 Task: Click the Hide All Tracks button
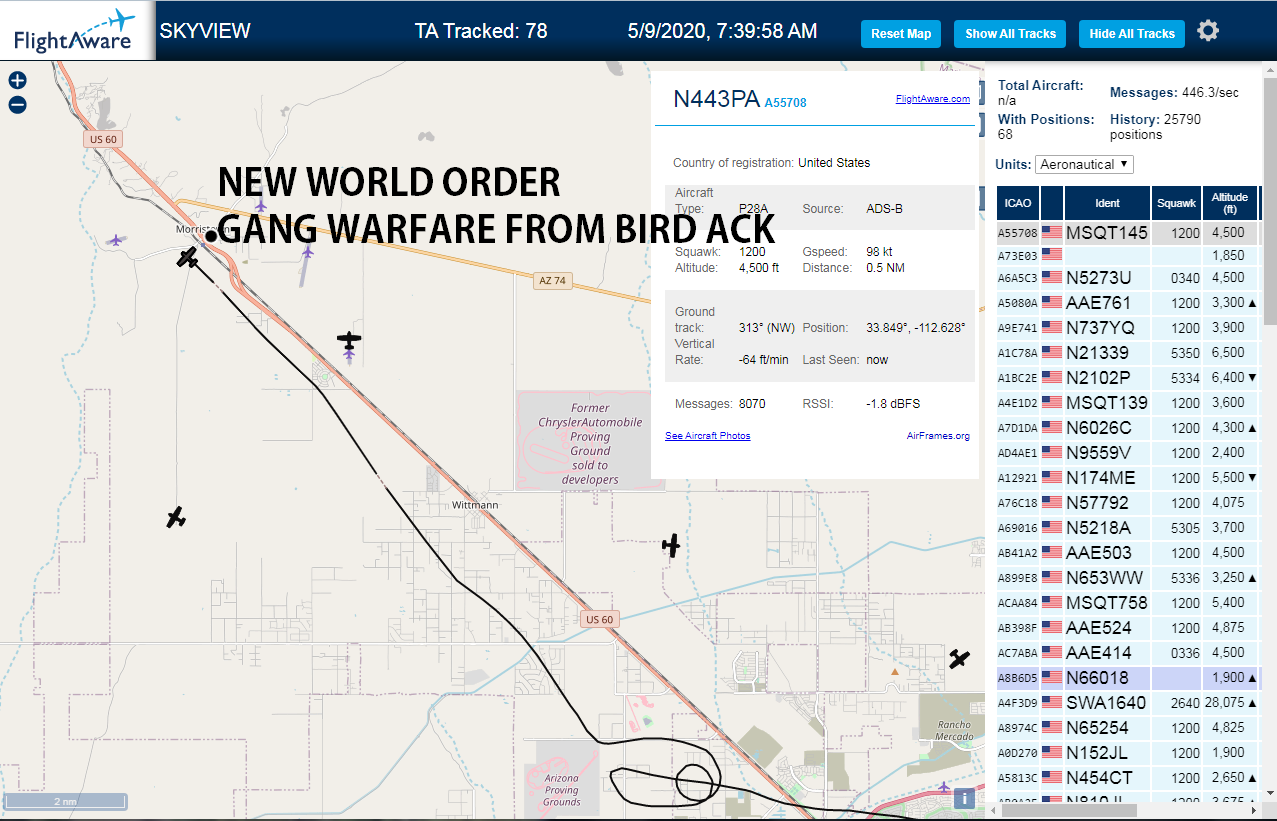click(x=1132, y=34)
